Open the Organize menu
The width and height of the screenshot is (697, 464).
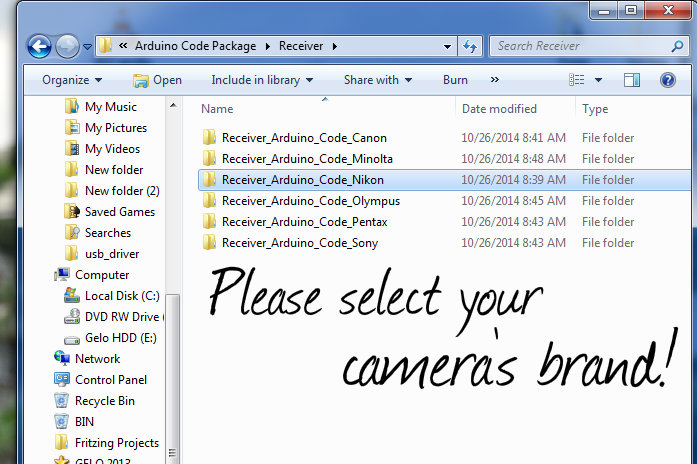pos(72,80)
